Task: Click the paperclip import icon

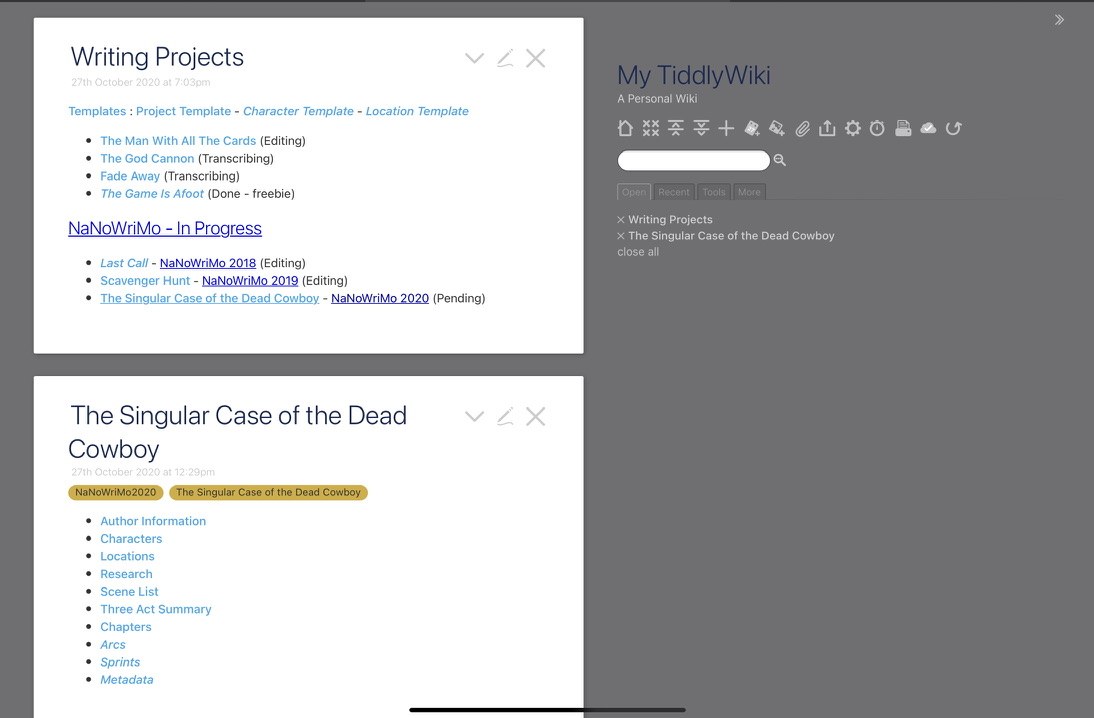Action: tap(802, 128)
